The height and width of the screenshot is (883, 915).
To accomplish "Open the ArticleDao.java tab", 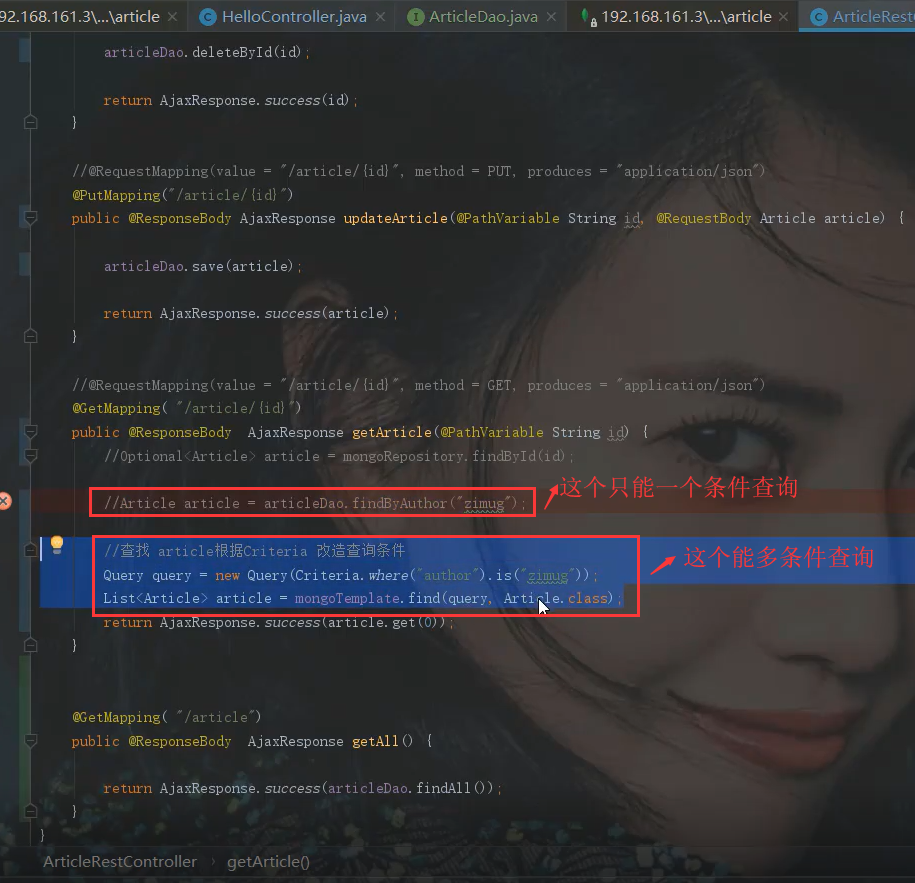I will point(483,16).
